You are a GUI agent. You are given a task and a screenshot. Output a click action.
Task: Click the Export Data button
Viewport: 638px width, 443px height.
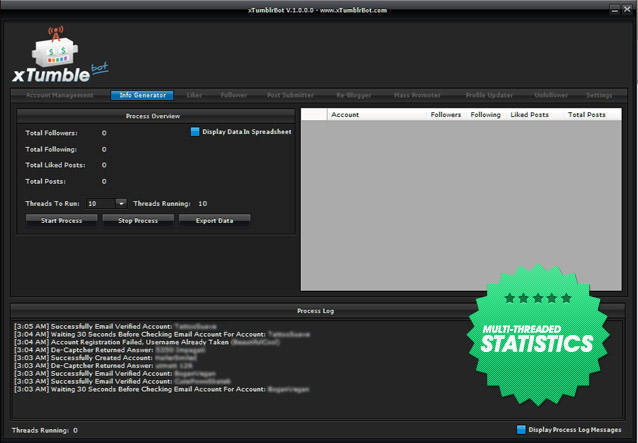pyautogui.click(x=214, y=220)
